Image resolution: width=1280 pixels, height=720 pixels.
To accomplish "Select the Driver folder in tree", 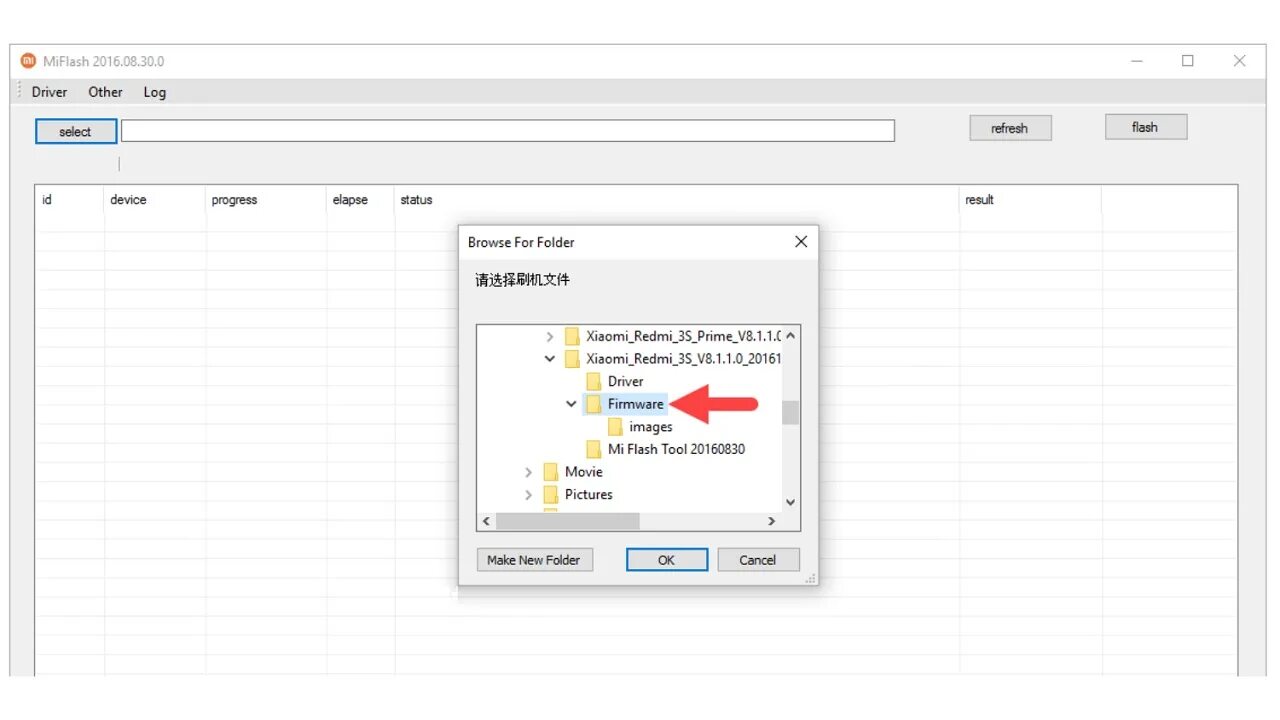I will point(625,381).
